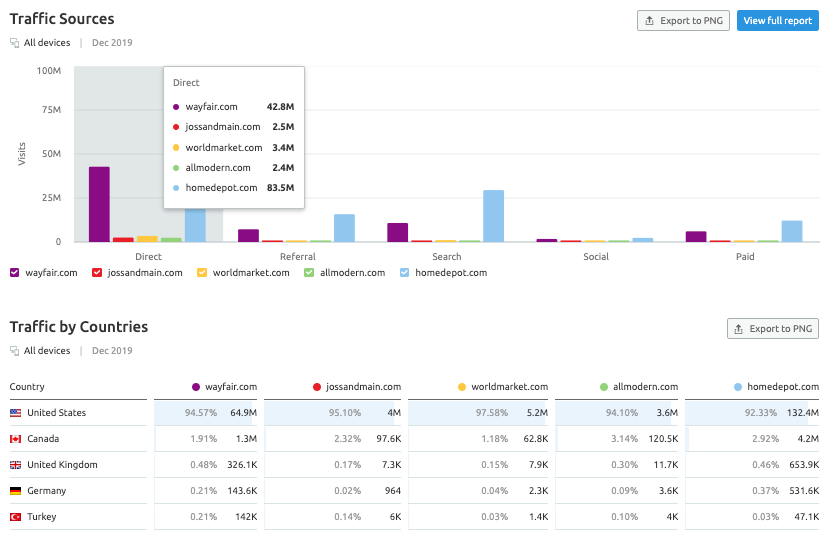Image resolution: width=829 pixels, height=534 pixels.
Task: Uncheck jossandmain.com legend checkbox
Action: coord(97,272)
